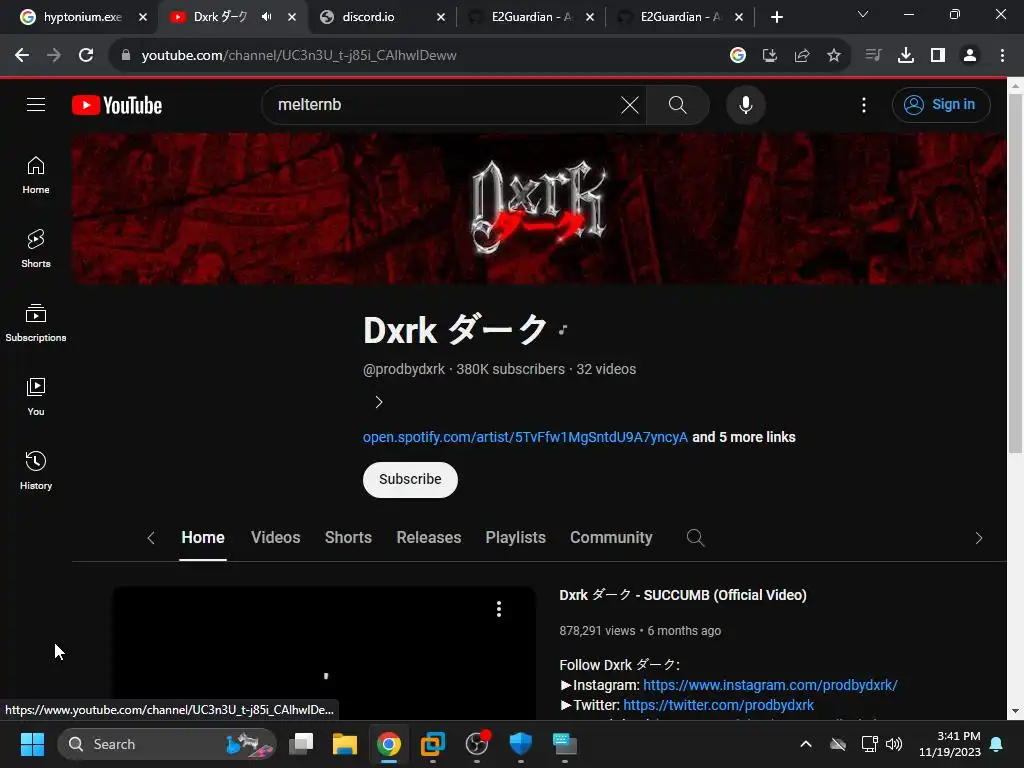Screen dimensions: 1024x768
Task: Click install app icon in address bar
Action: (x=769, y=56)
